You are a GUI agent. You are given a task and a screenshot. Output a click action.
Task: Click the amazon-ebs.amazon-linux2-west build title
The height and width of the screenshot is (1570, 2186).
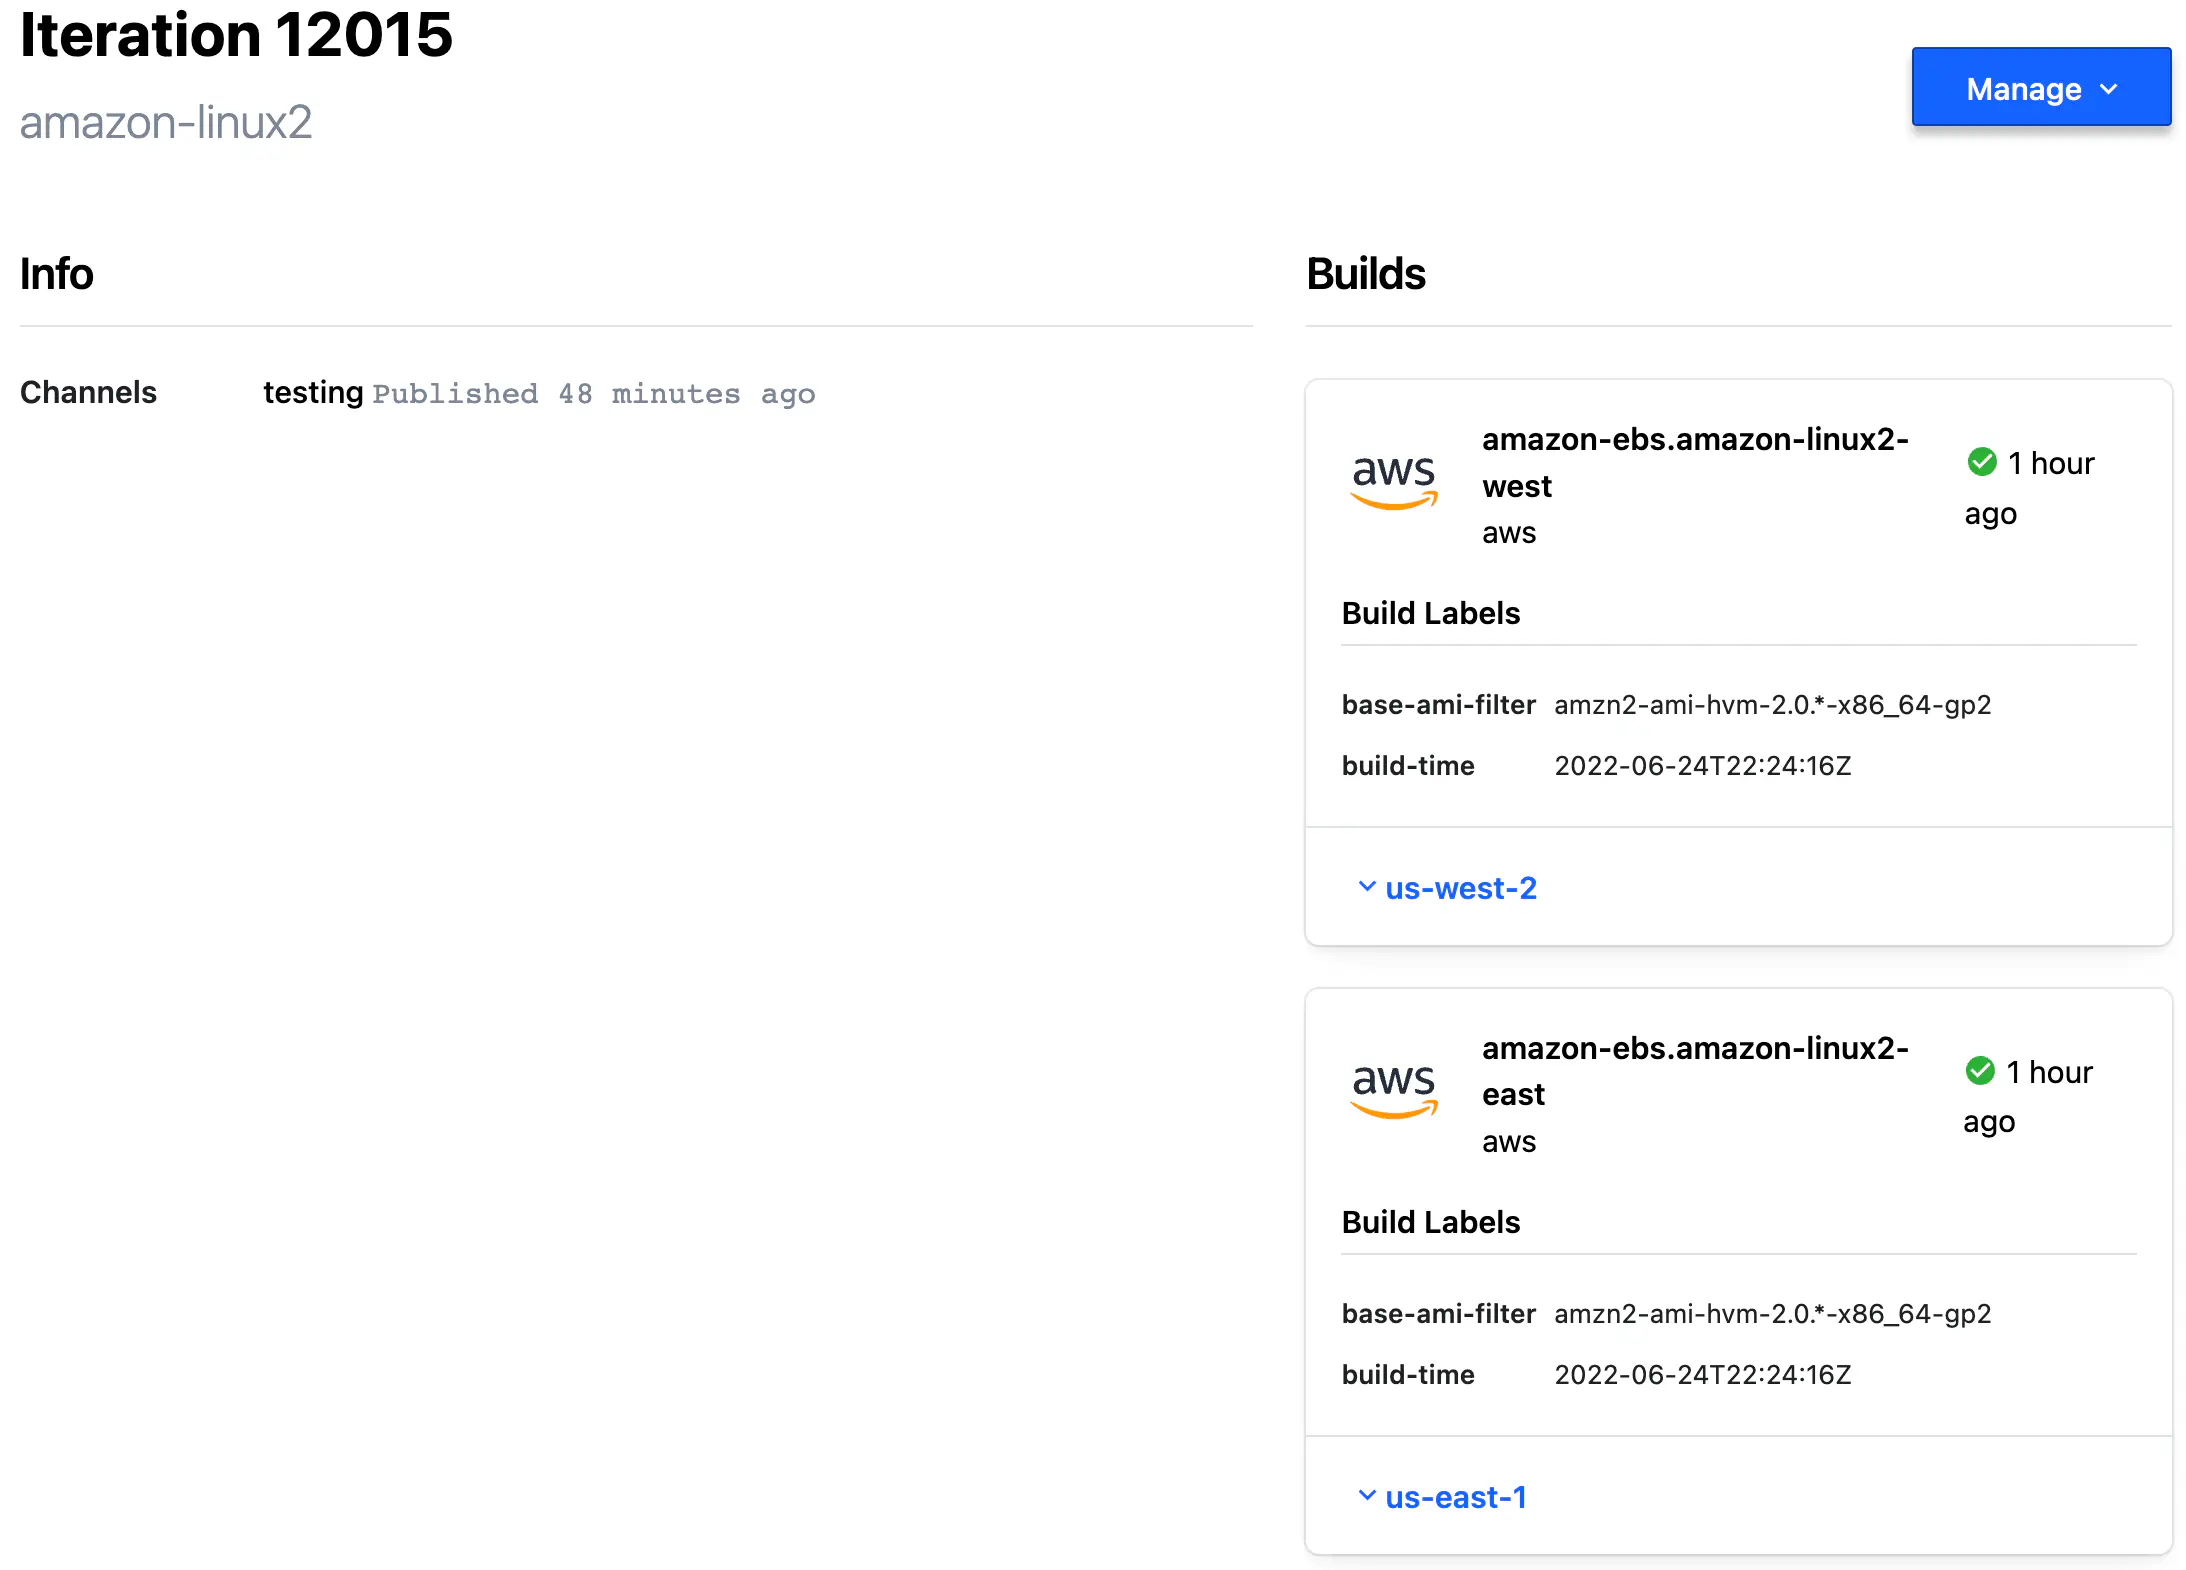coord(1694,462)
